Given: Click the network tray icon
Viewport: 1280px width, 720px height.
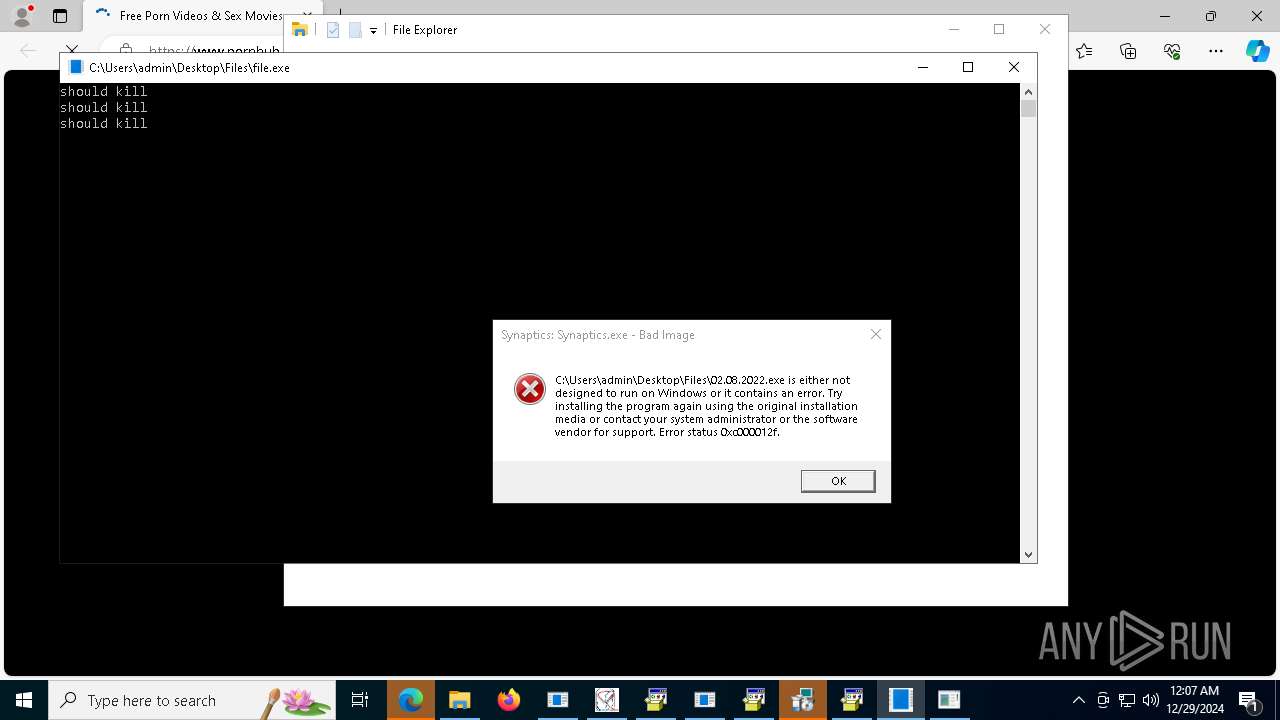Looking at the screenshot, I should pyautogui.click(x=1127, y=700).
